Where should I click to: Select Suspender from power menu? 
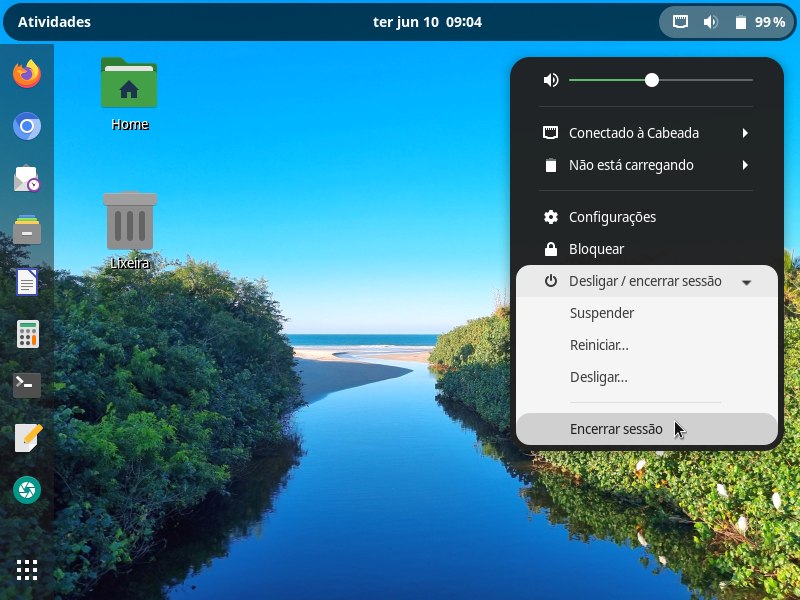[x=647, y=313]
